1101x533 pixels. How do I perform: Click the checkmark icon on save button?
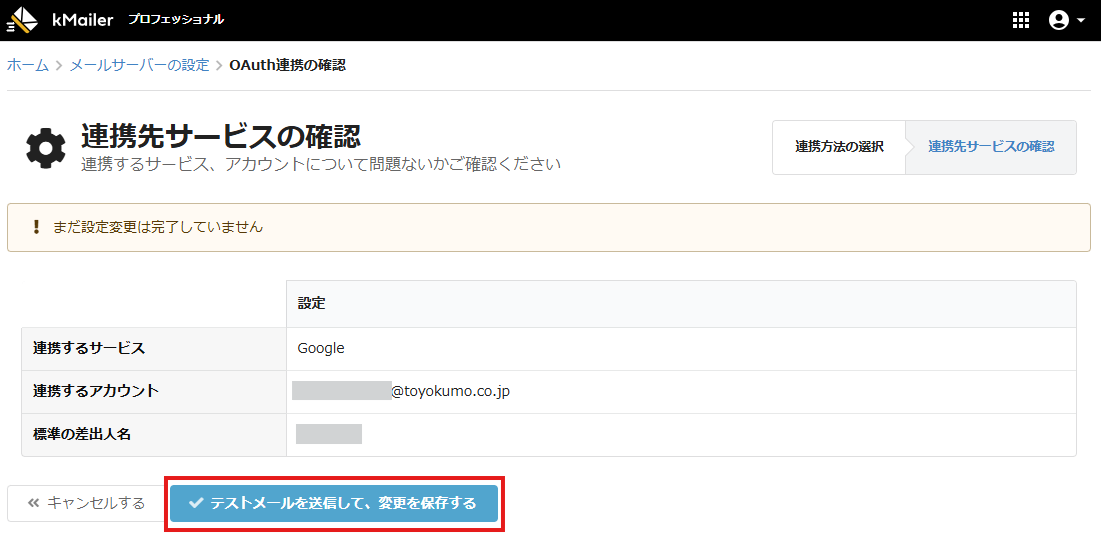coord(196,503)
